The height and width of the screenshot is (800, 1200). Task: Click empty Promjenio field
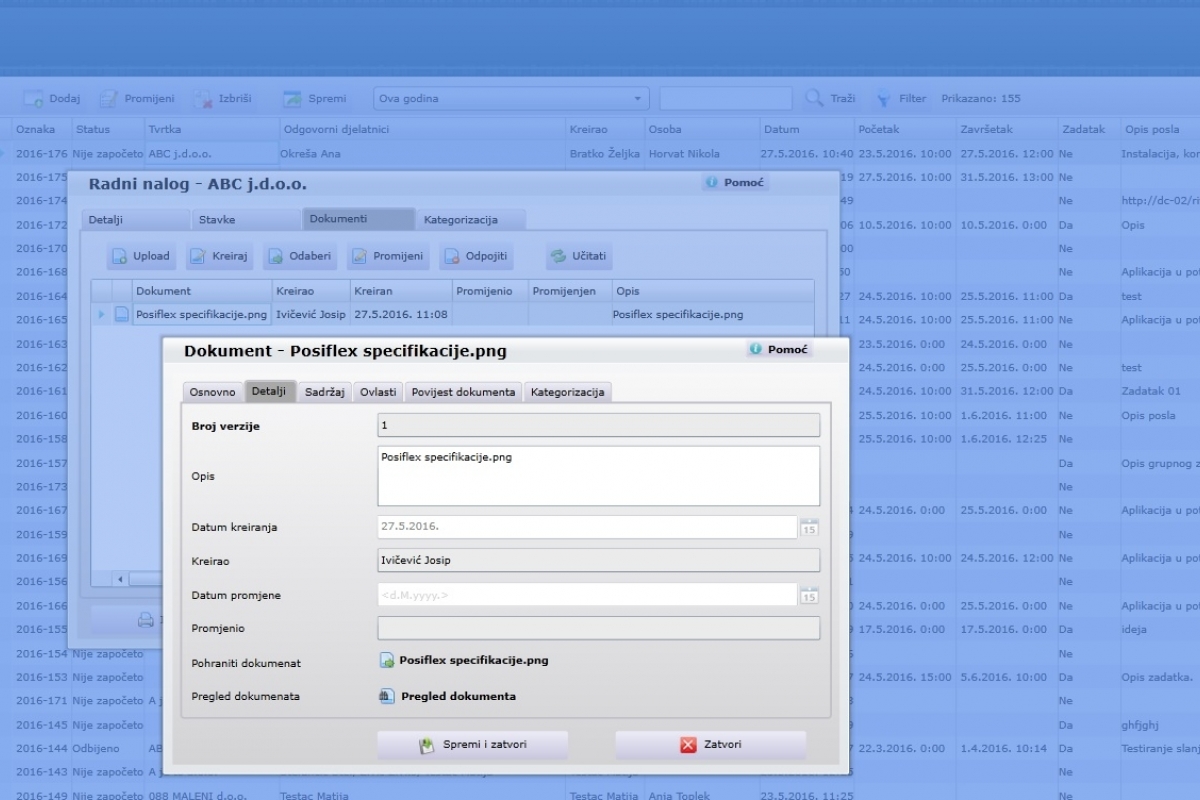[x=598, y=629]
